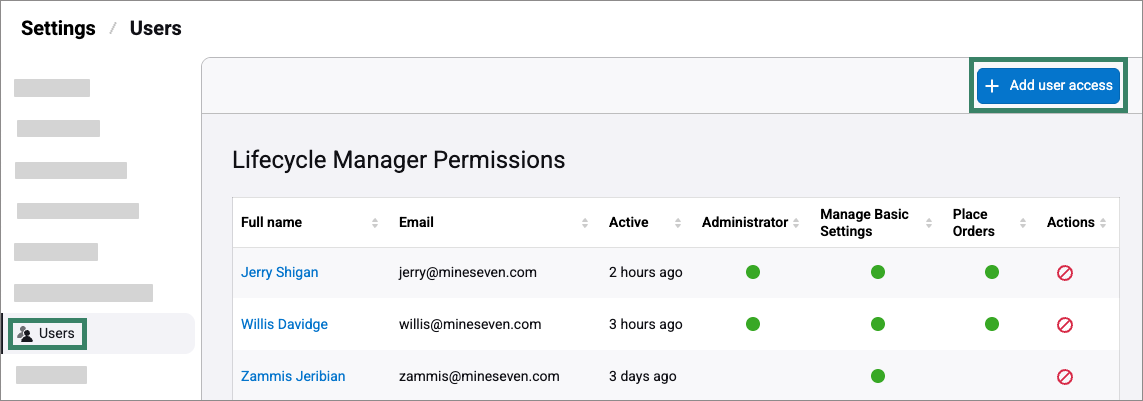The height and width of the screenshot is (401, 1143).
Task: Open the Users item in the sidebar
Action: 56,333
